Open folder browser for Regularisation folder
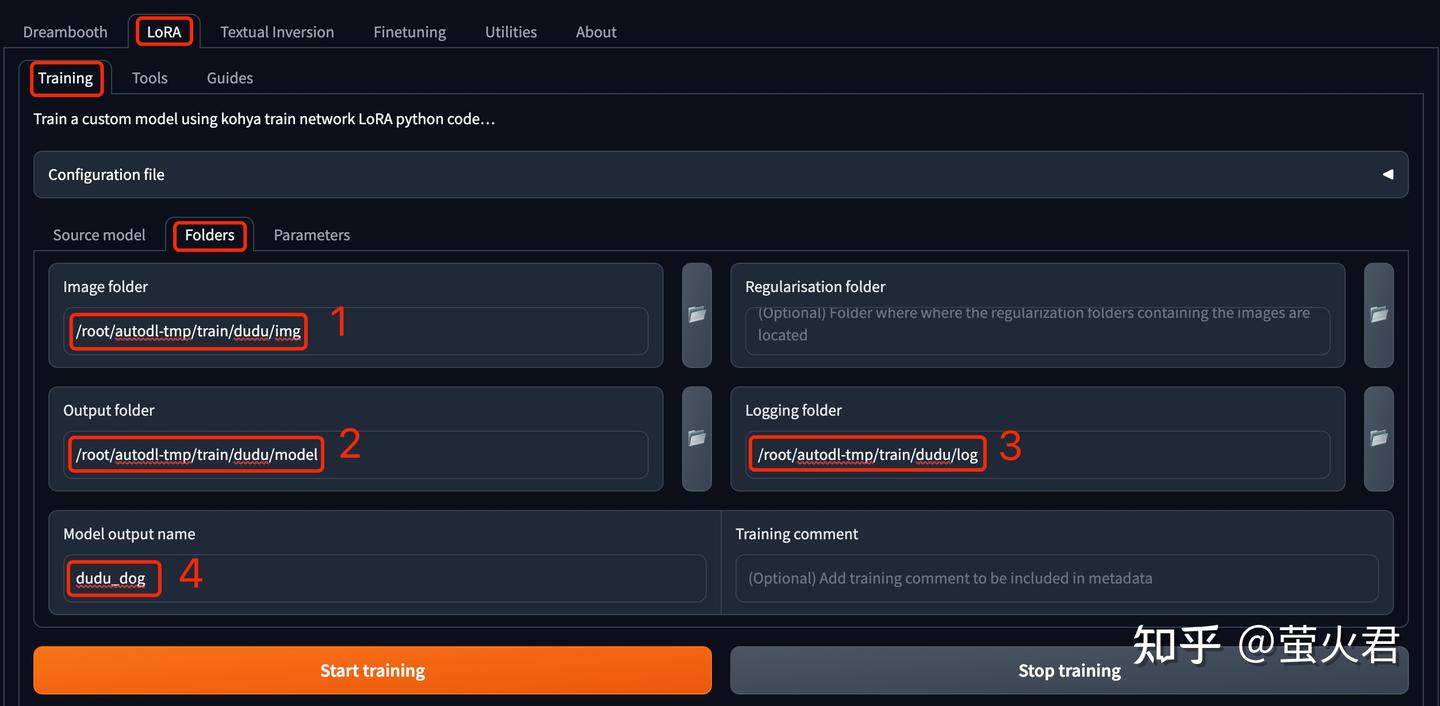1440x706 pixels. point(1378,315)
